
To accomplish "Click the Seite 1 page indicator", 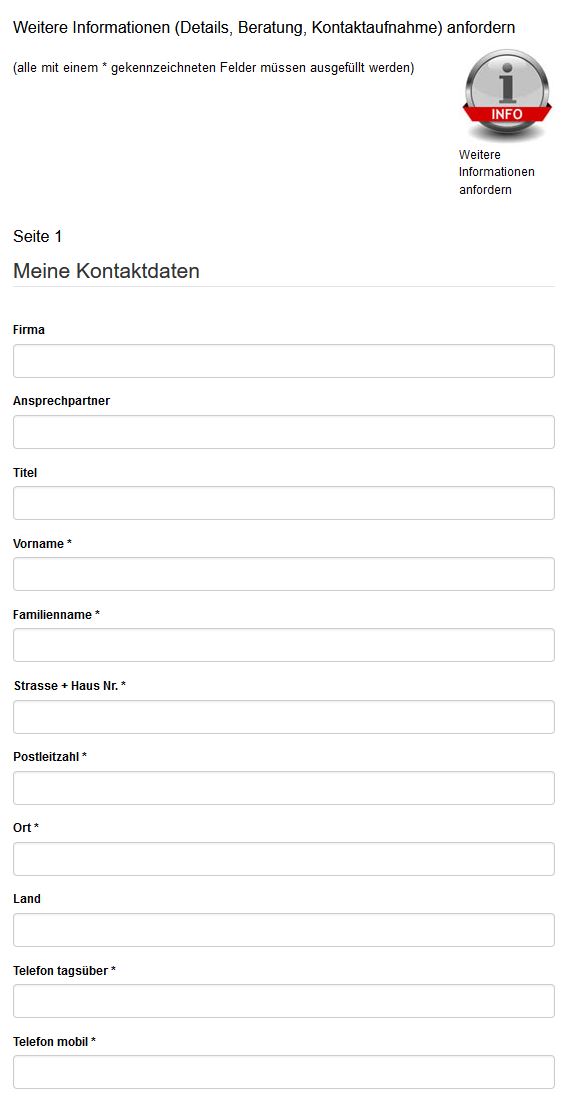I will 37,237.
